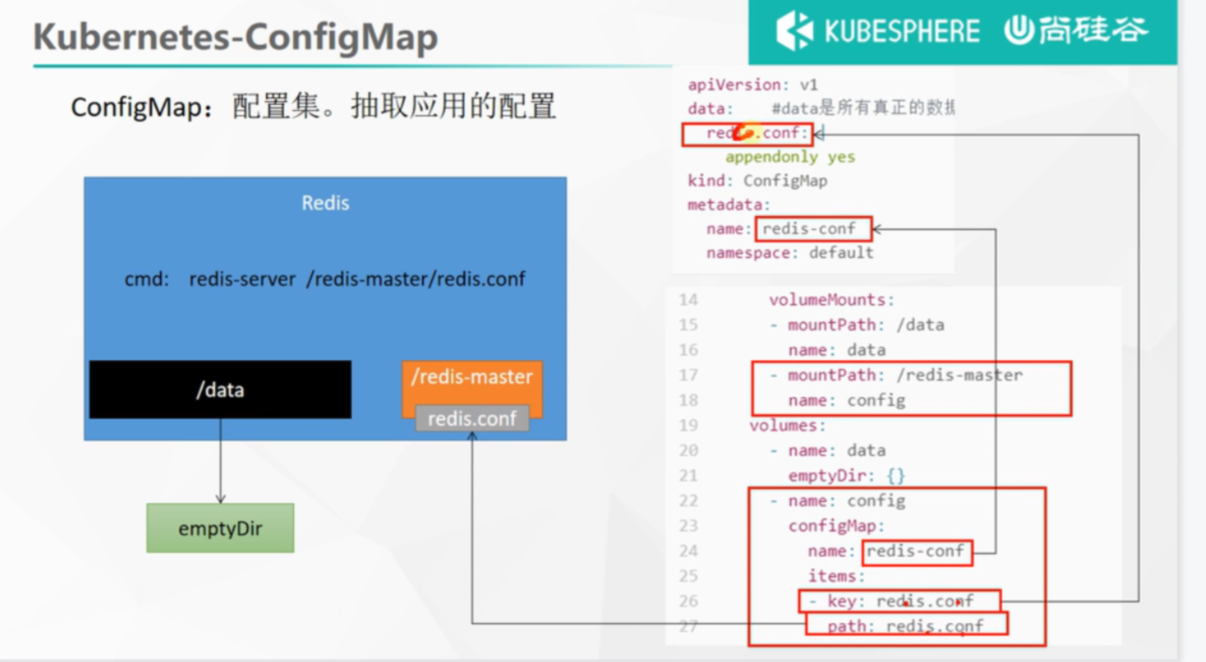Click the appendonly yes text
The width and height of the screenshot is (1206, 662).
click(790, 157)
